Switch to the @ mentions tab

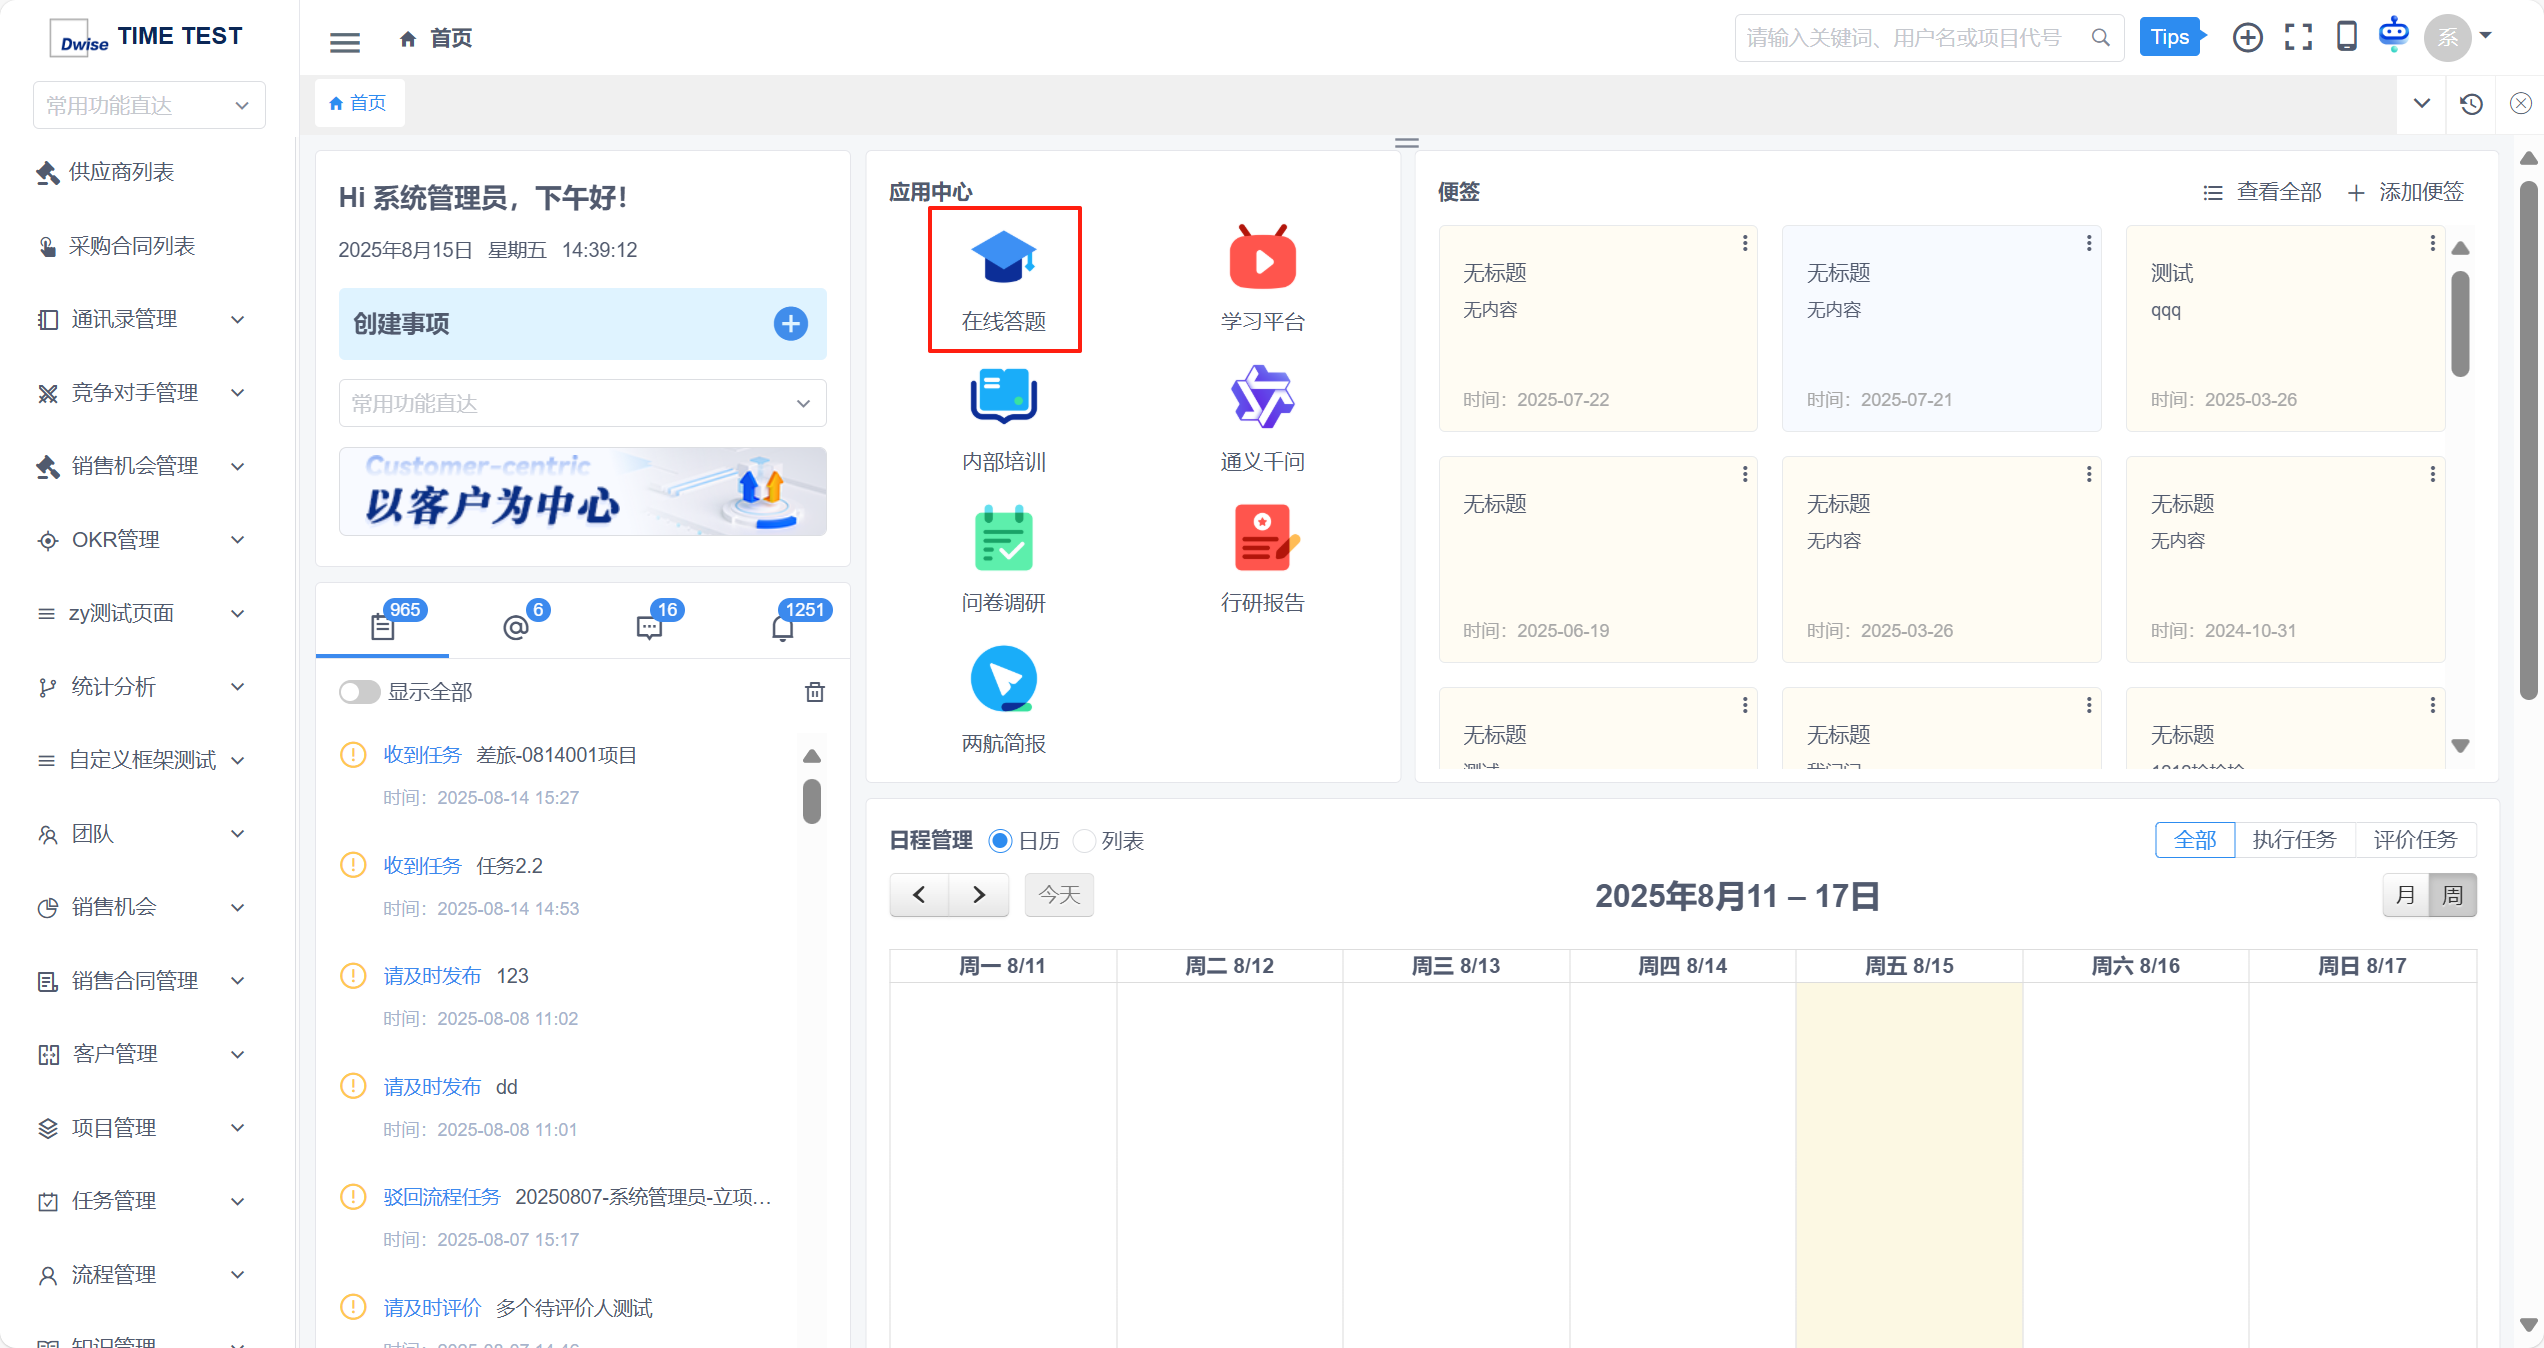click(516, 627)
